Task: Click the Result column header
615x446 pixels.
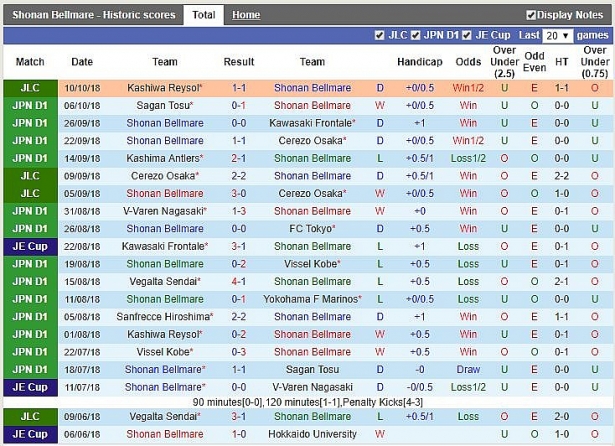Action: pos(239,62)
